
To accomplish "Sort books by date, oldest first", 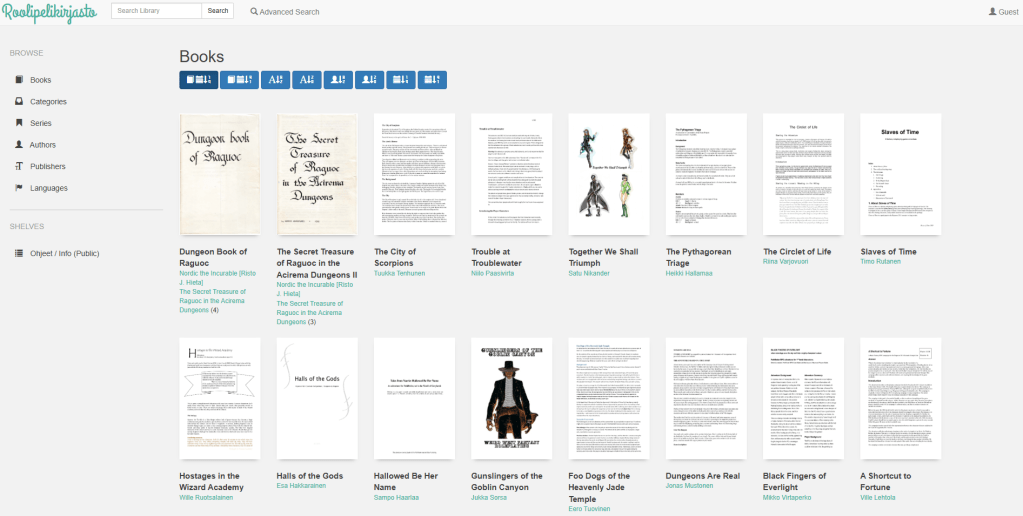I will tap(239, 80).
